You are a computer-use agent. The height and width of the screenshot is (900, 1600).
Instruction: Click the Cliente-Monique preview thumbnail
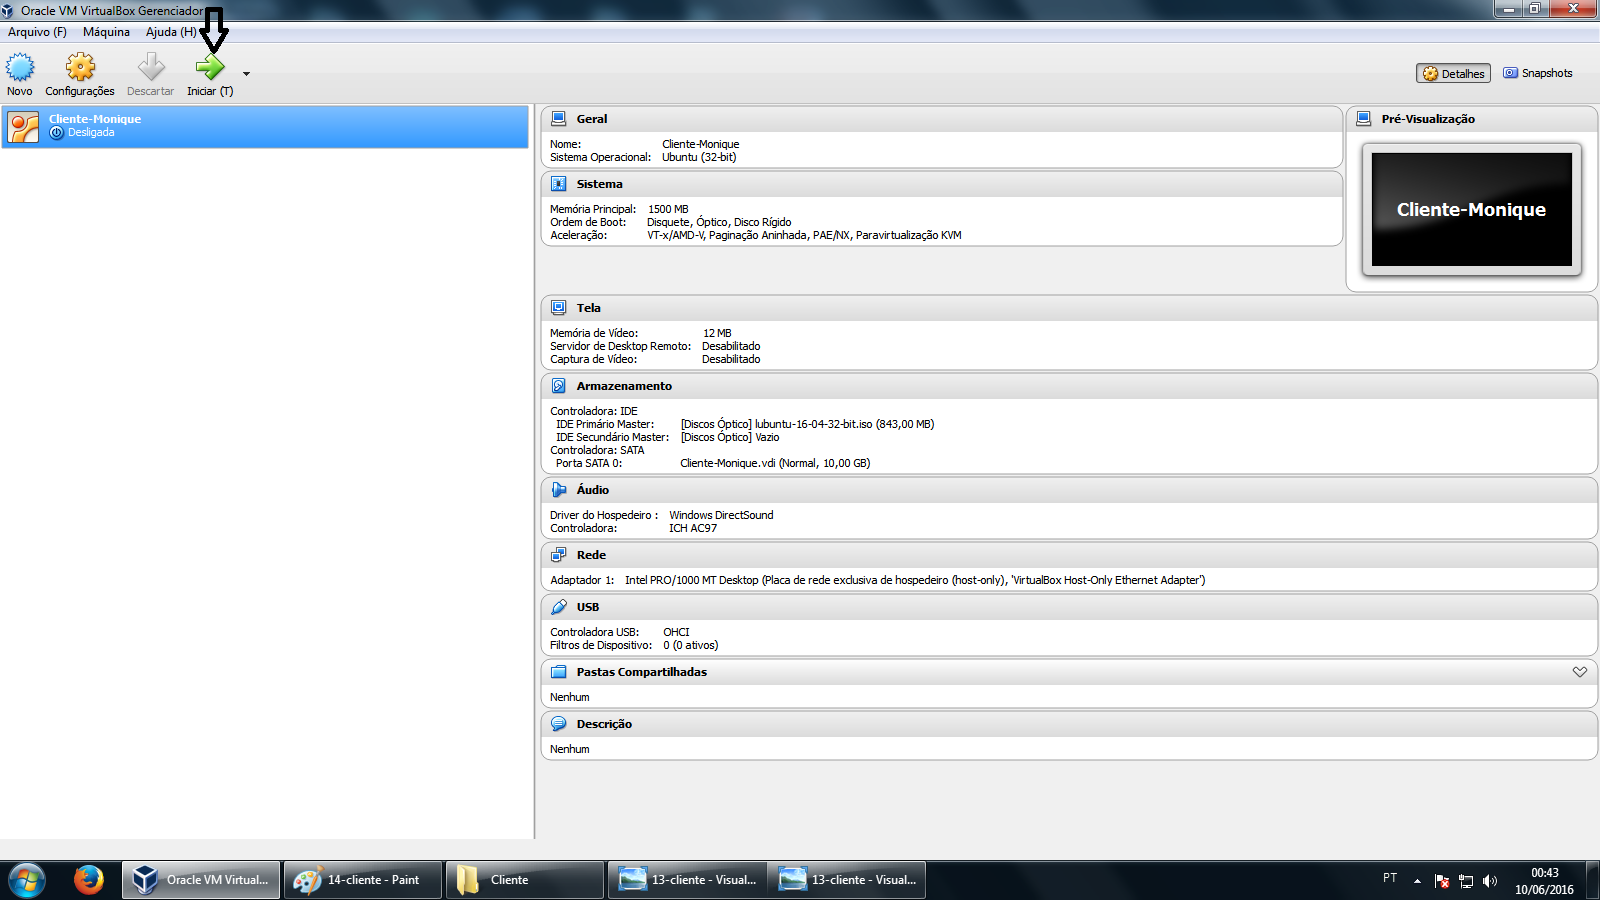tap(1472, 209)
